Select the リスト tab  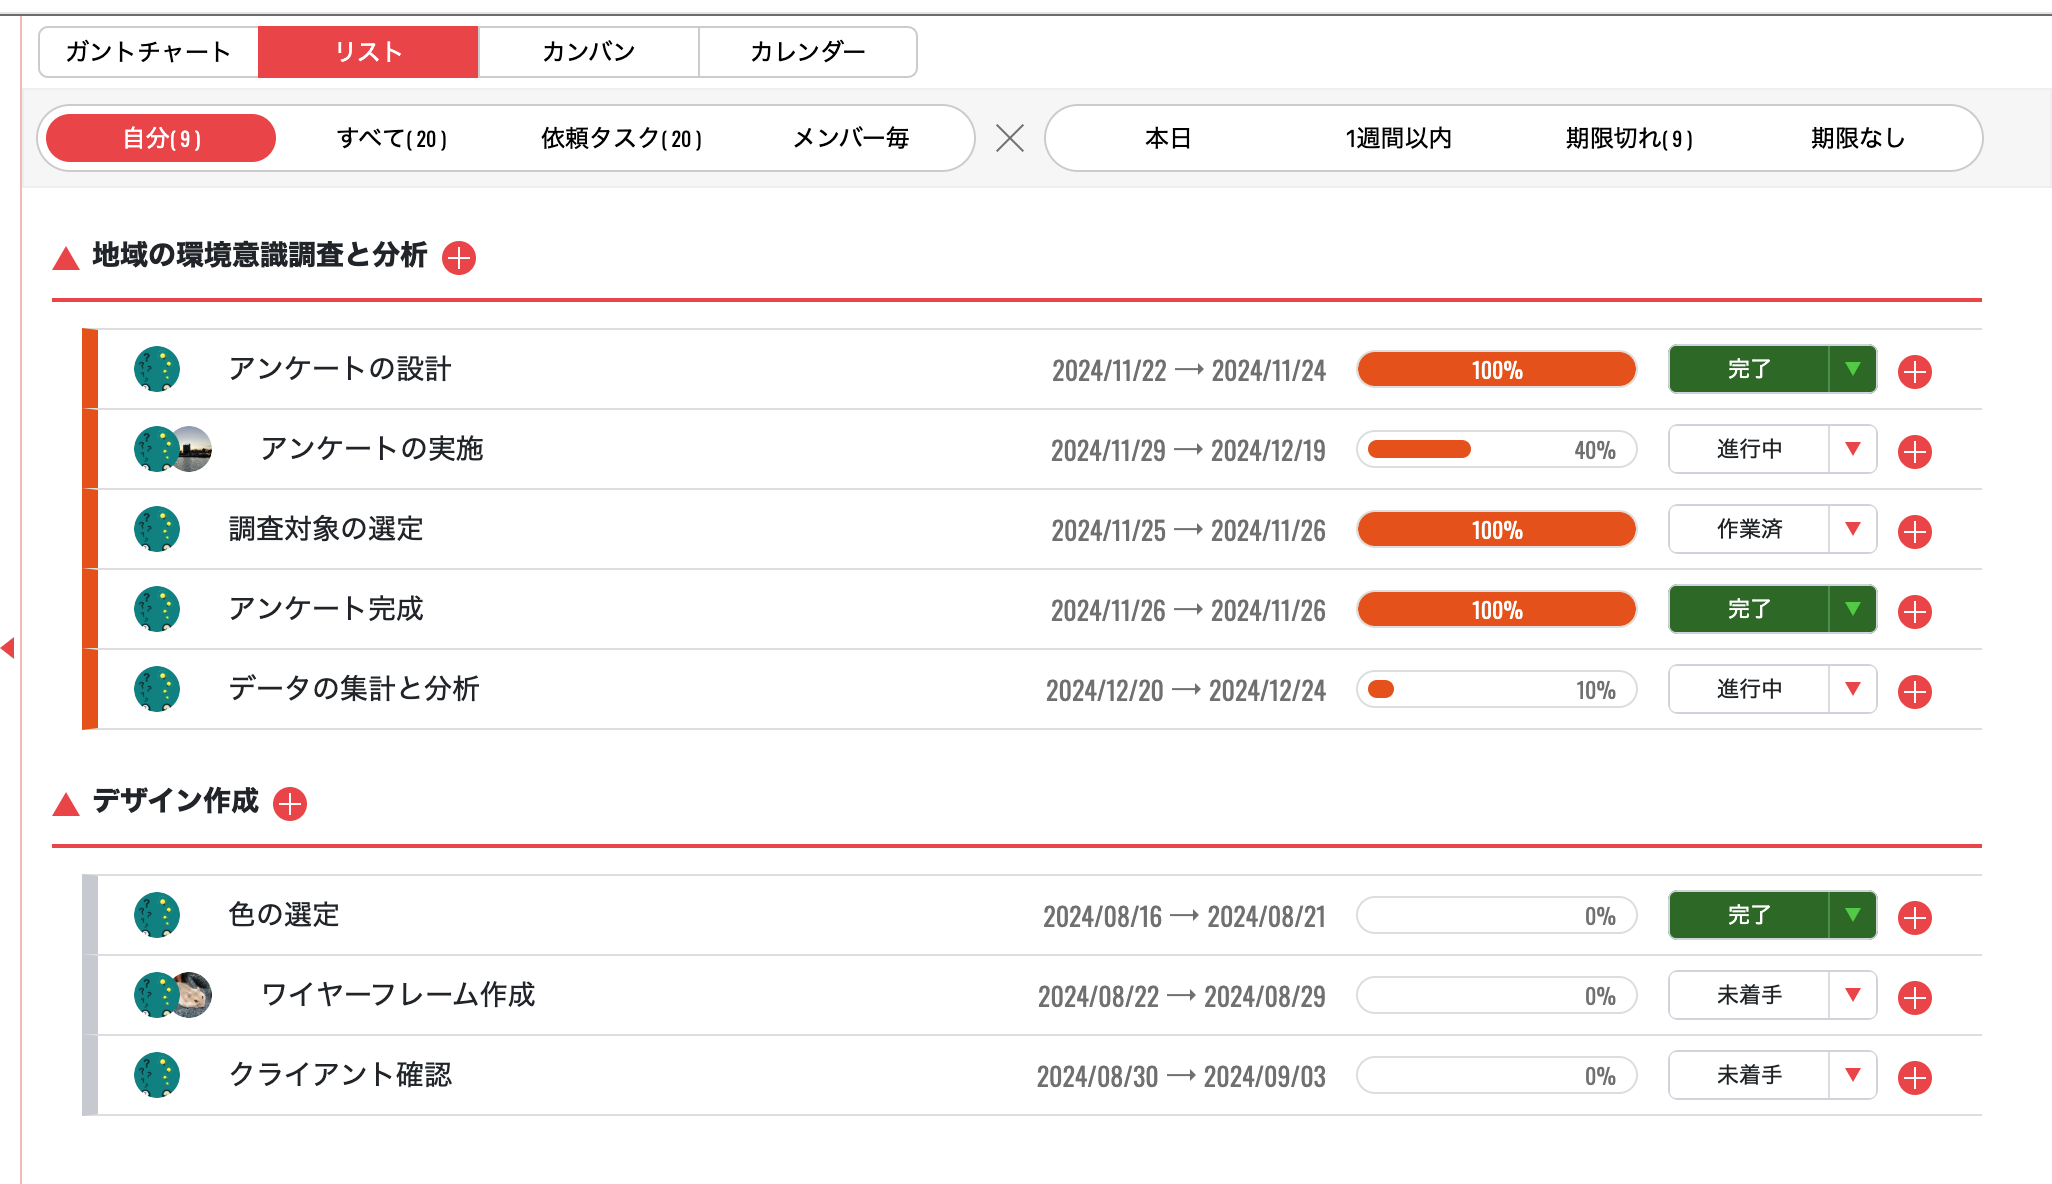(368, 52)
